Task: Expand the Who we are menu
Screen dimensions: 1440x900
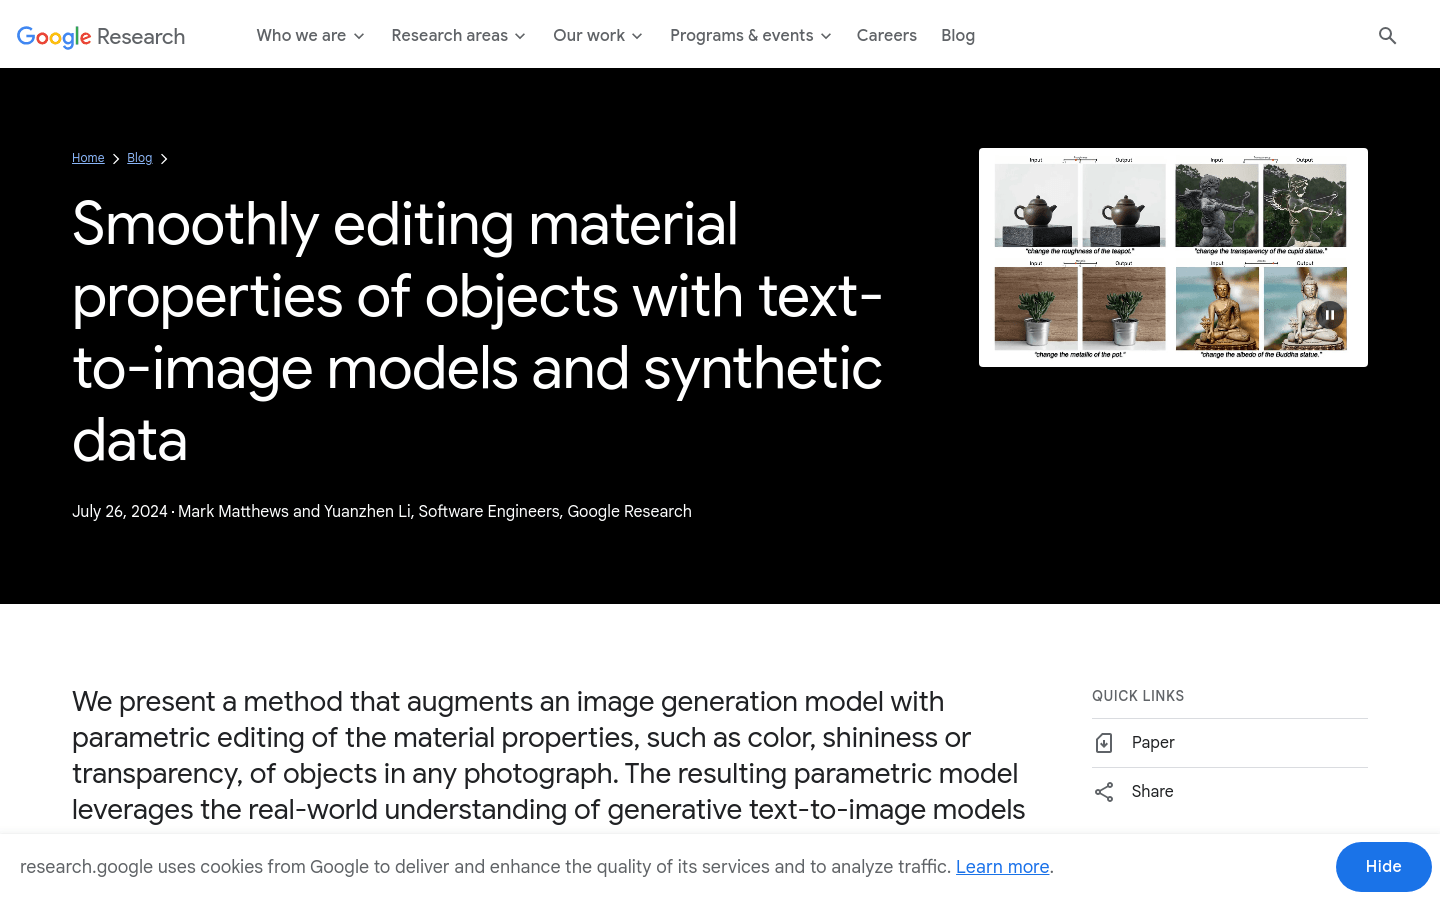Action: (x=310, y=36)
